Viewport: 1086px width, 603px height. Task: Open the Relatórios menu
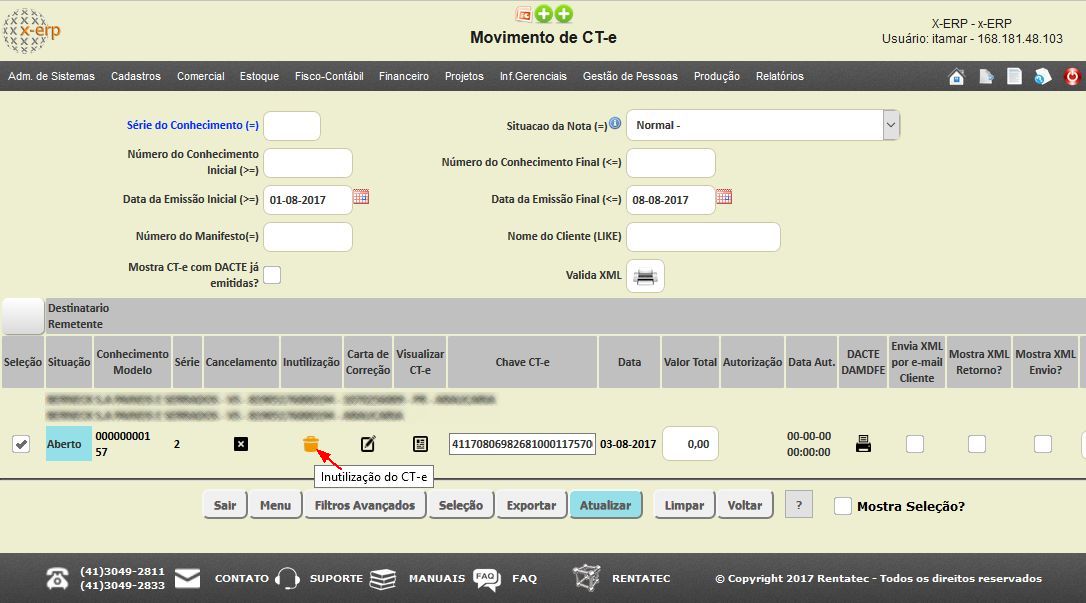780,76
